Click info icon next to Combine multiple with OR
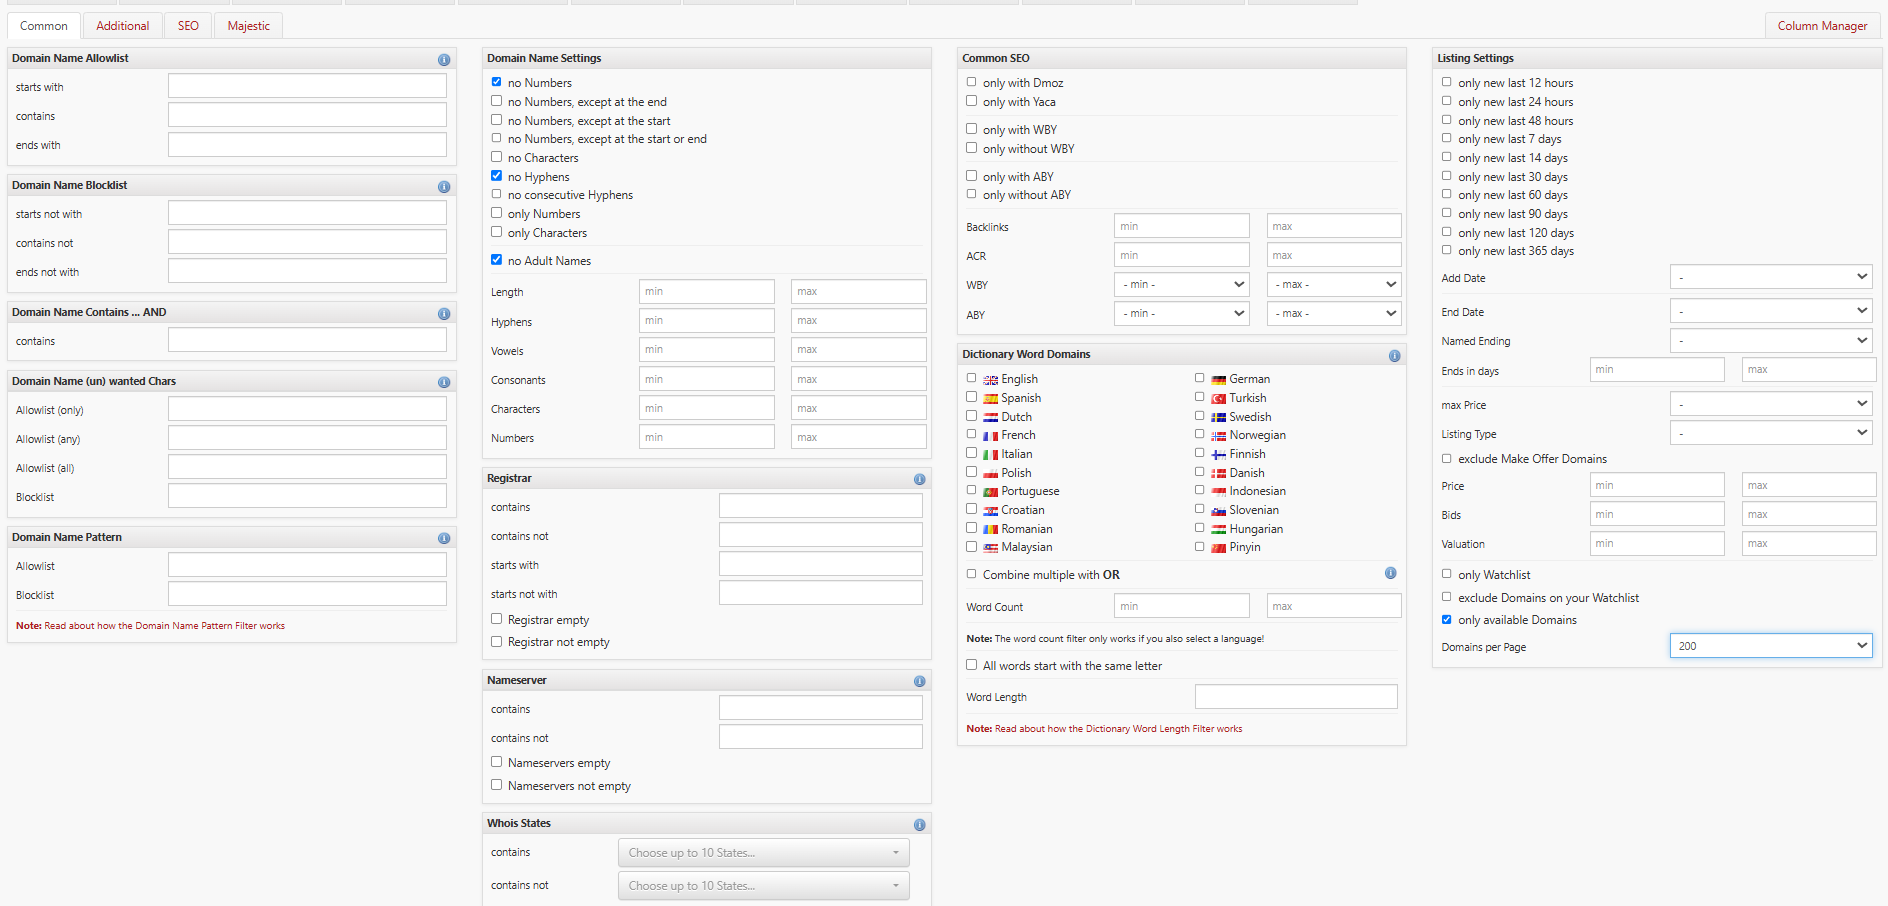1888x906 pixels. [x=1390, y=573]
